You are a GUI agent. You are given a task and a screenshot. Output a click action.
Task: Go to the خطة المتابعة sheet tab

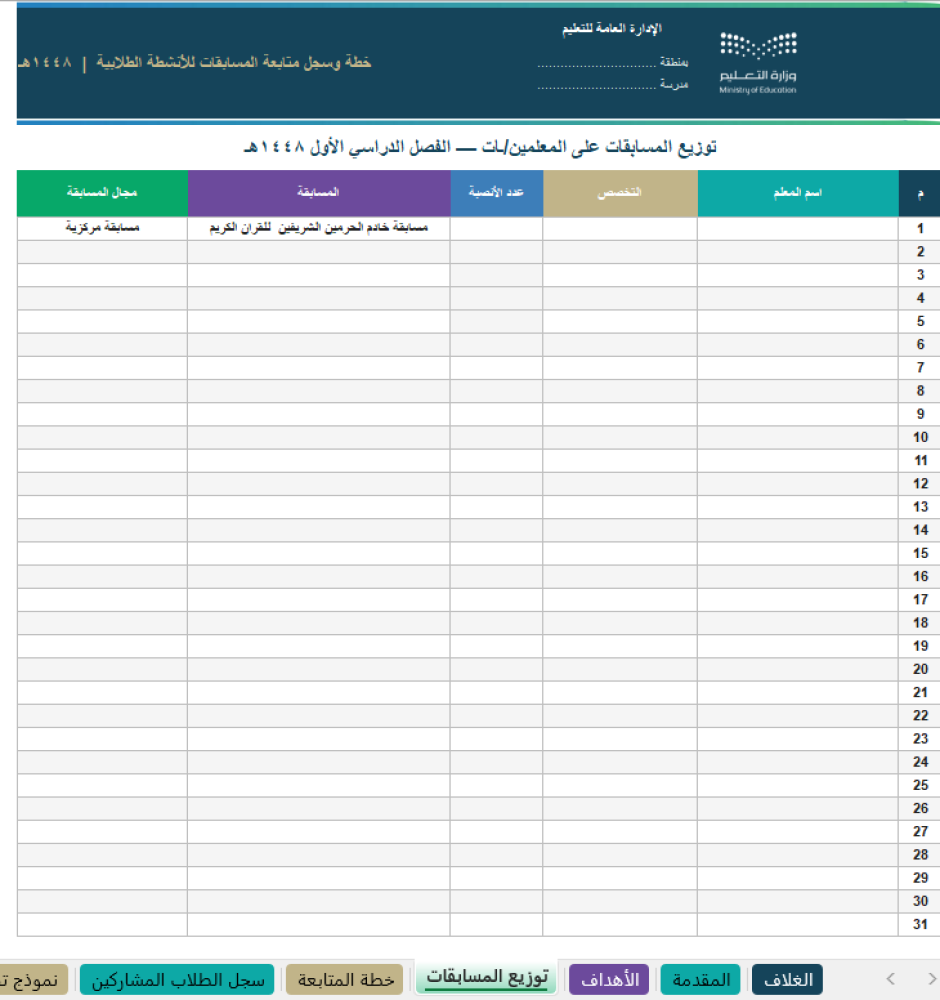(345, 979)
